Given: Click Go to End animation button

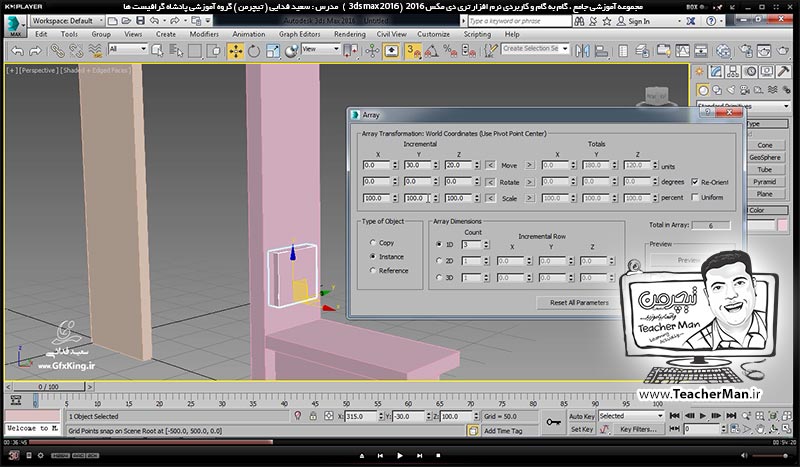Looking at the screenshot, I should point(731,416).
